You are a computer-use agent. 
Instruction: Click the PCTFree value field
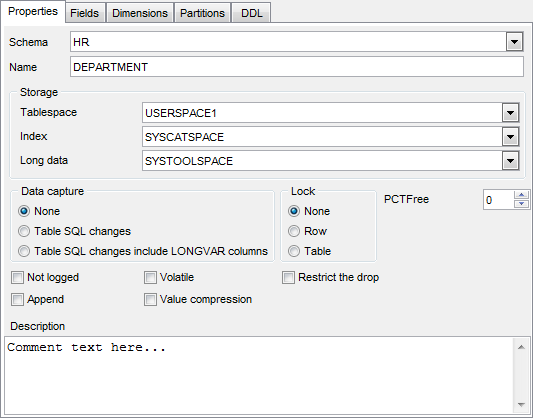499,200
